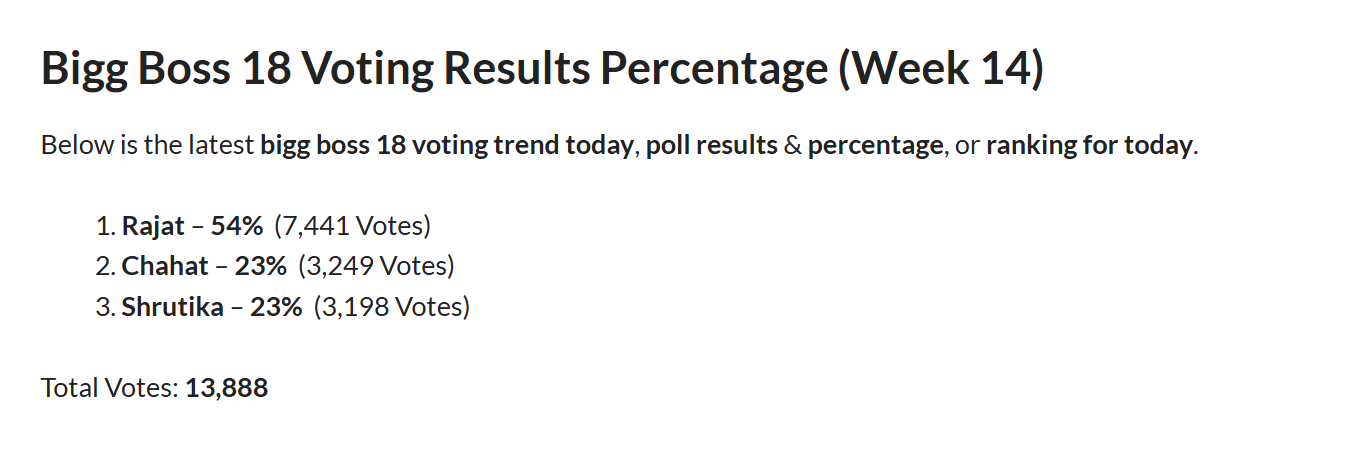Click the "(3,249 Votes)" count
The height and width of the screenshot is (450, 1347).
coord(376,266)
